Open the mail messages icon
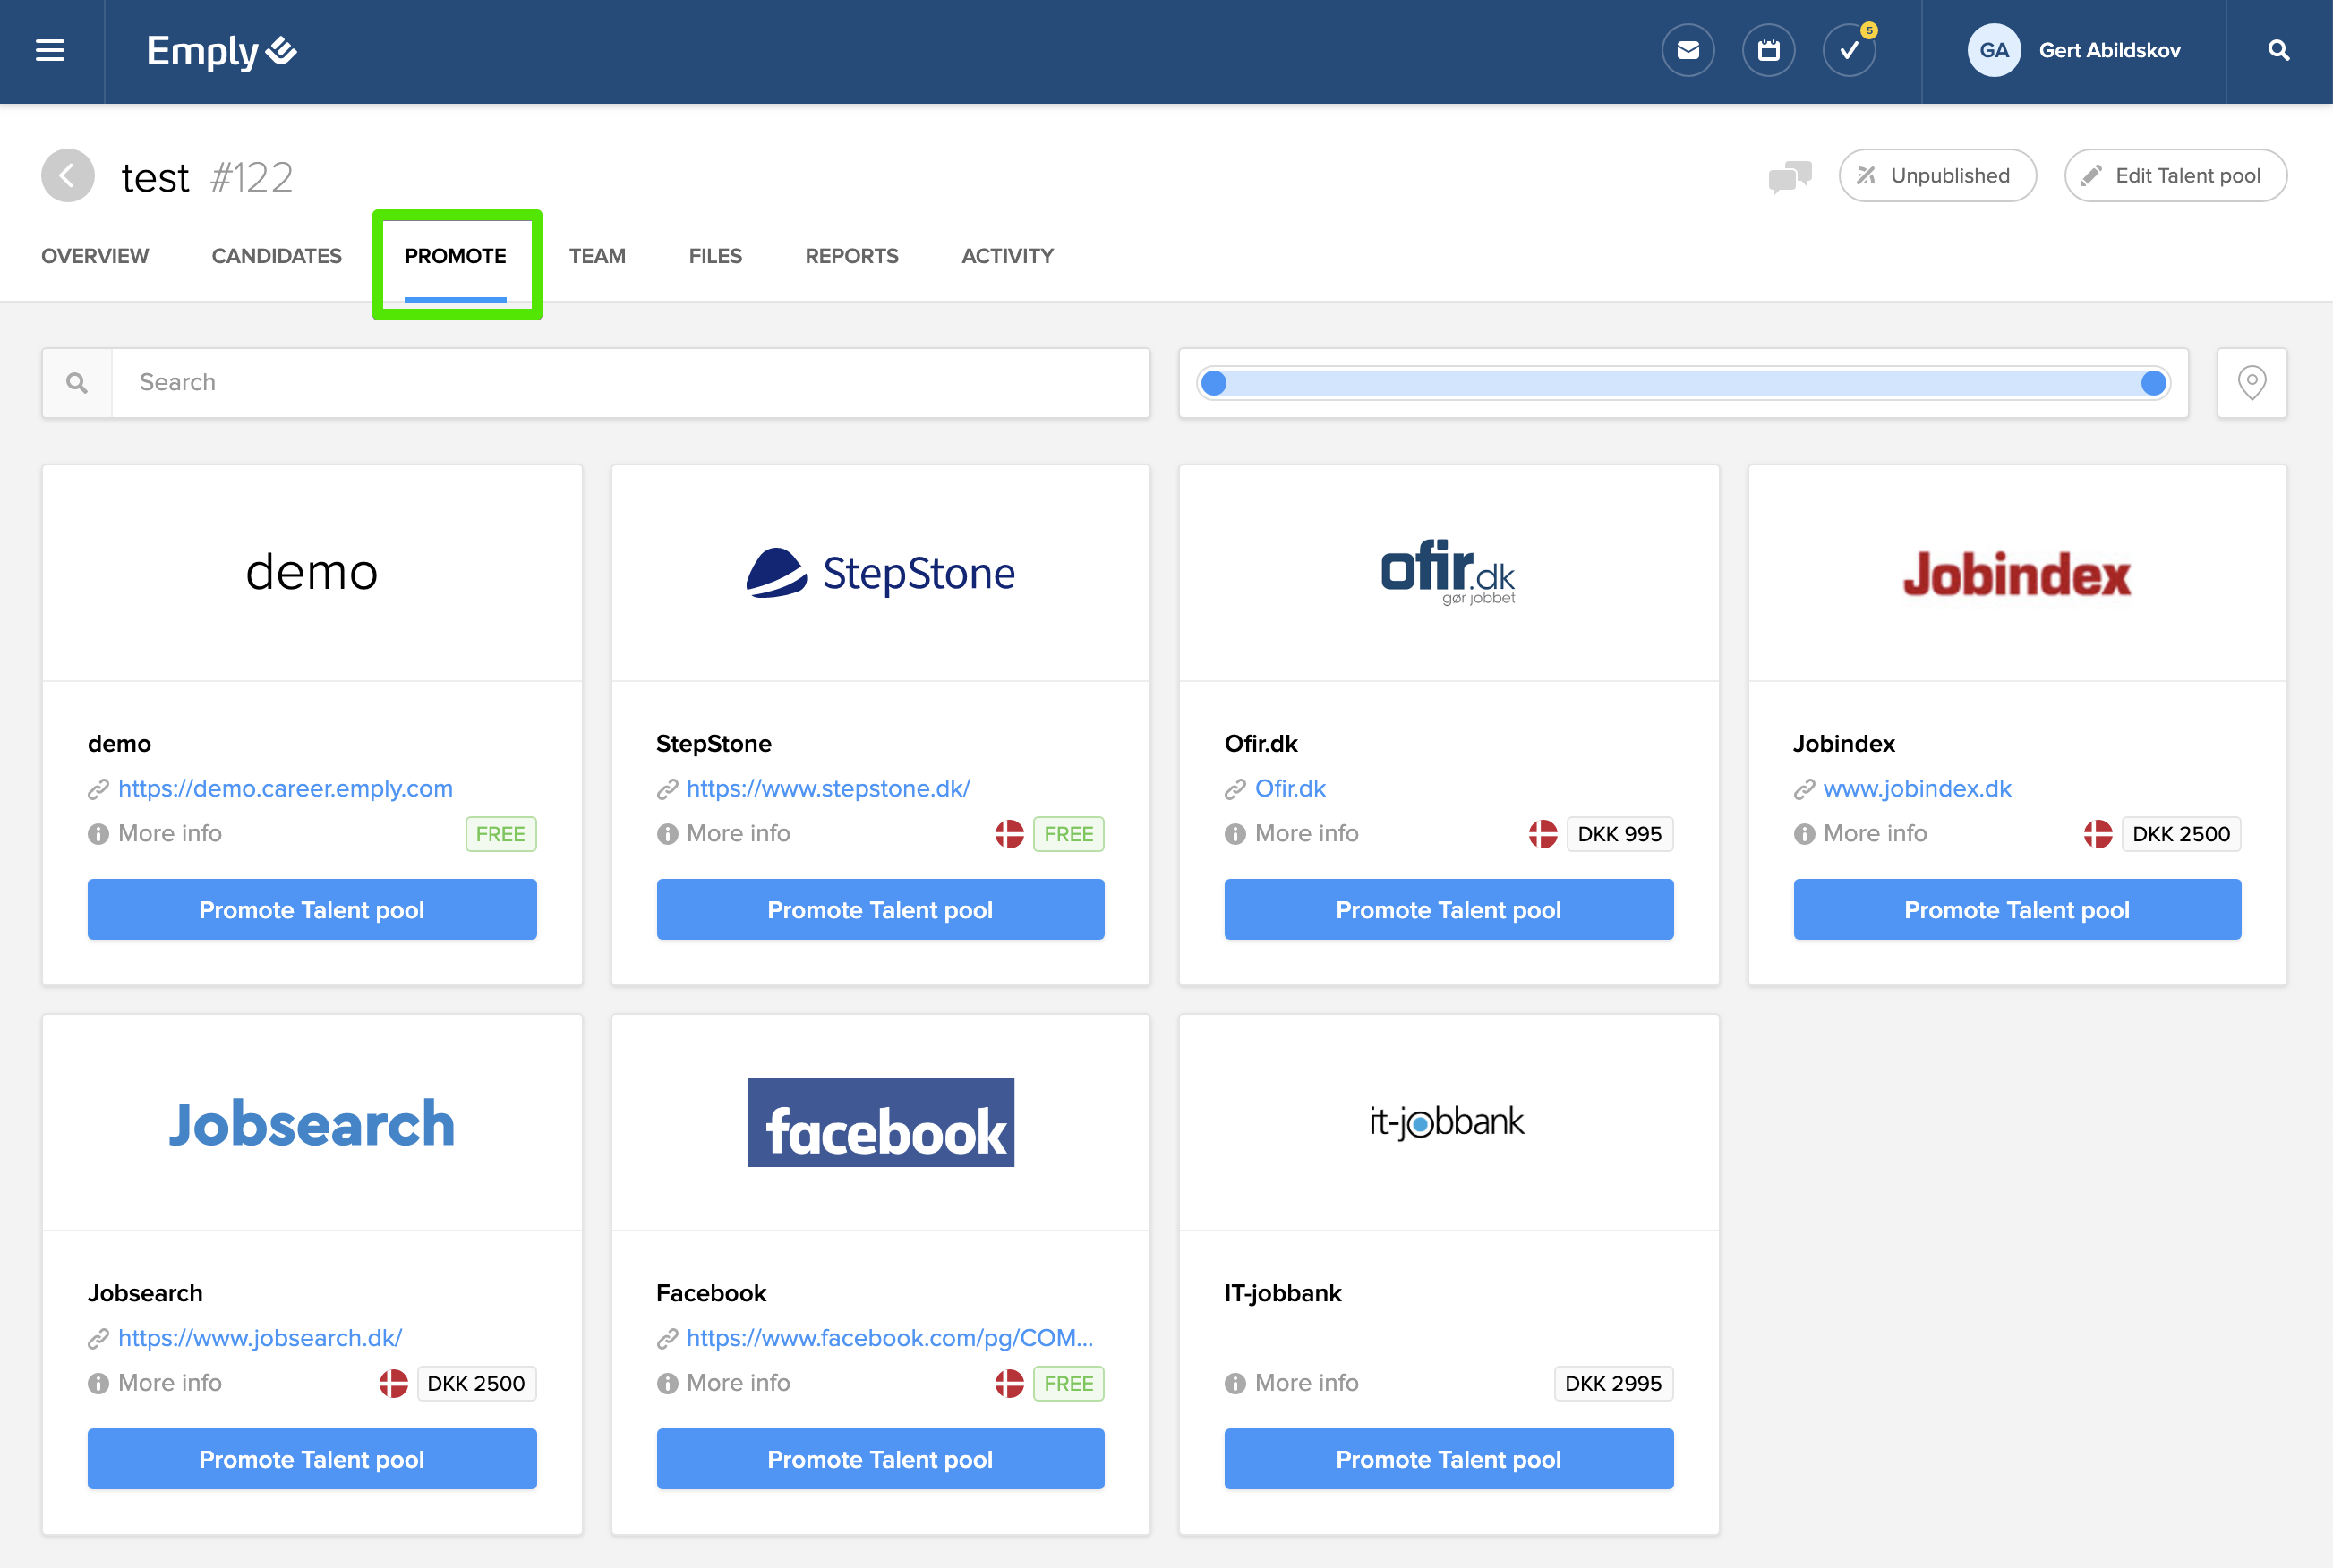The height and width of the screenshot is (1568, 2333). pyautogui.click(x=1688, y=50)
